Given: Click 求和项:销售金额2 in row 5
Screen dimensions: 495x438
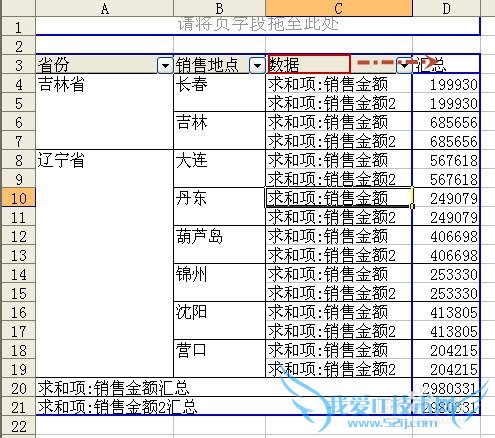Looking at the screenshot, I should click(x=339, y=103).
